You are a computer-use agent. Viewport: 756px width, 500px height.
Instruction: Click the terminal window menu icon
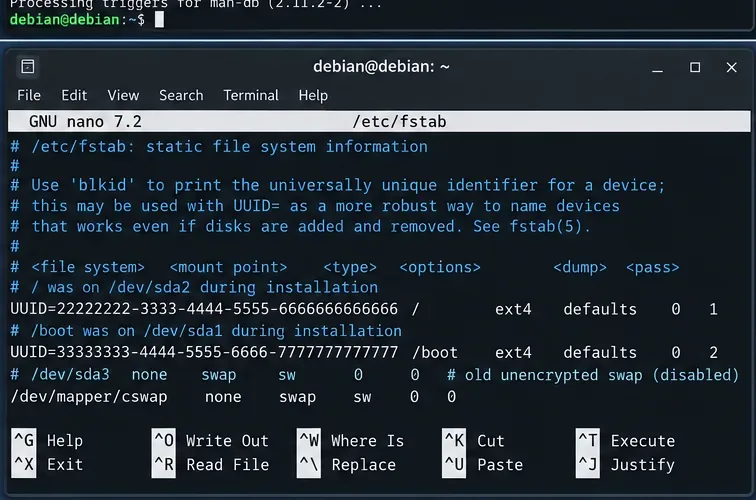[x=27, y=66]
